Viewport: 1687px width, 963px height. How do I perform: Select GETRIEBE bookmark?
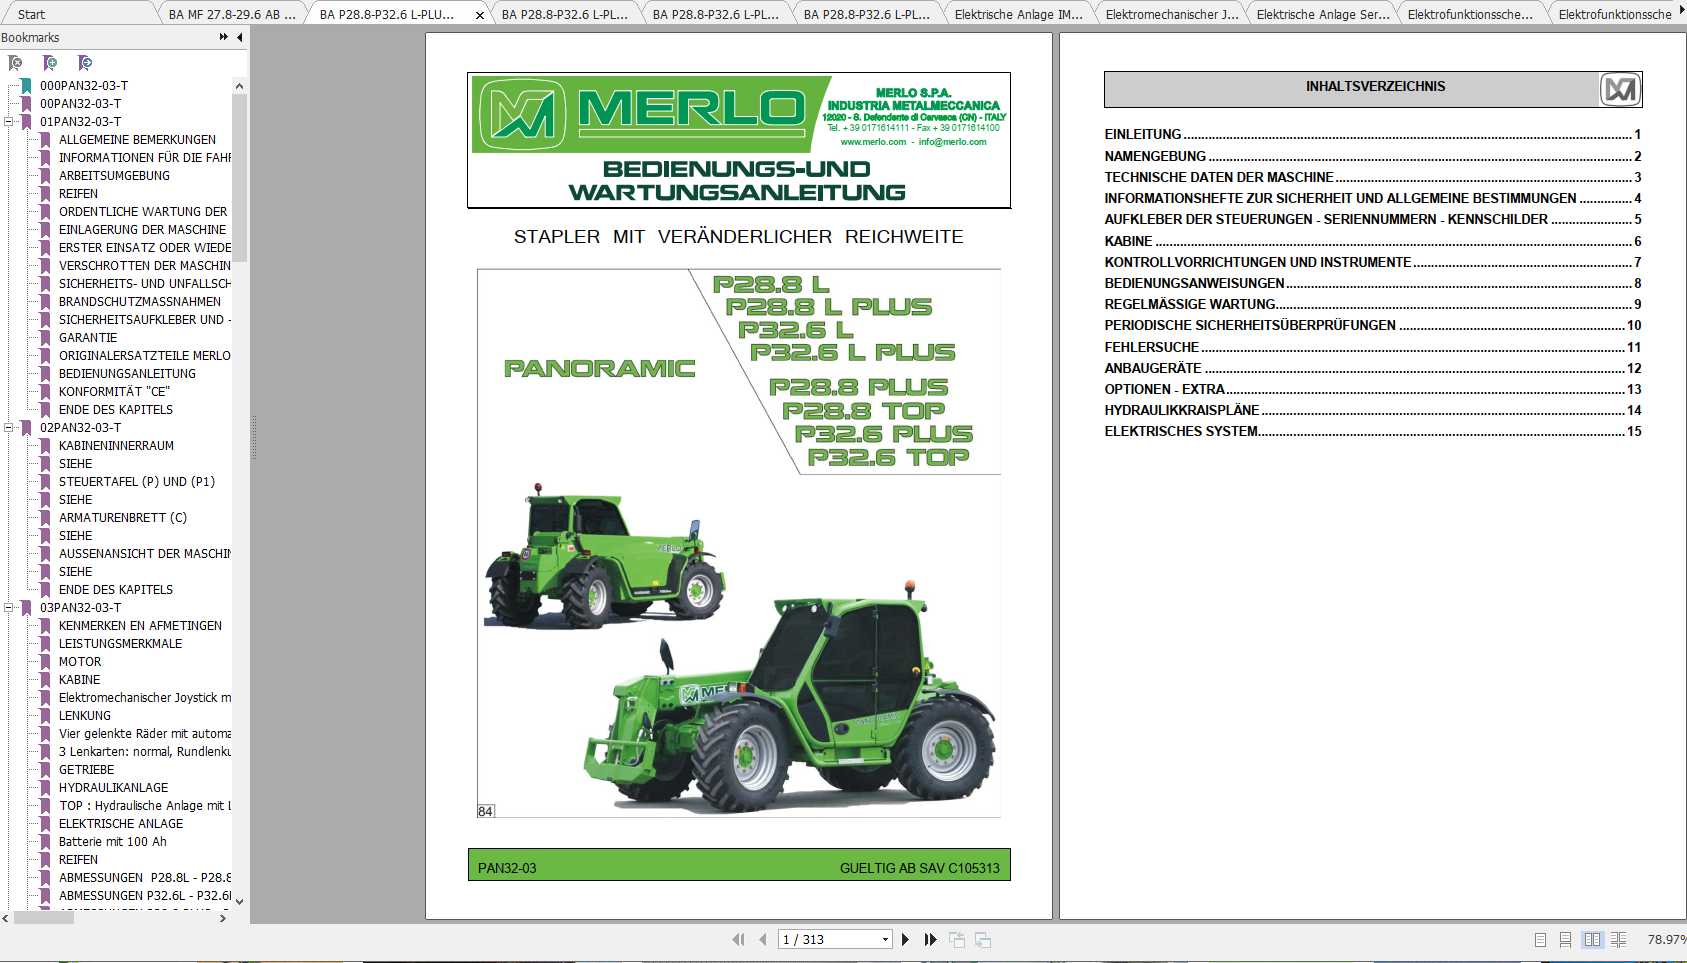point(86,770)
